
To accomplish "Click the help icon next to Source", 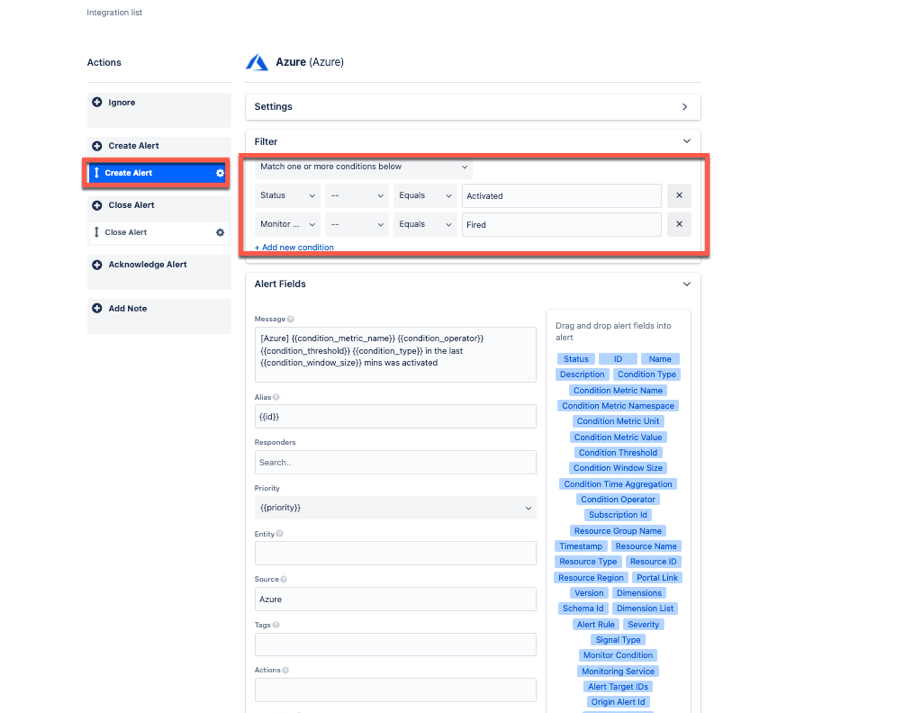I will [284, 580].
